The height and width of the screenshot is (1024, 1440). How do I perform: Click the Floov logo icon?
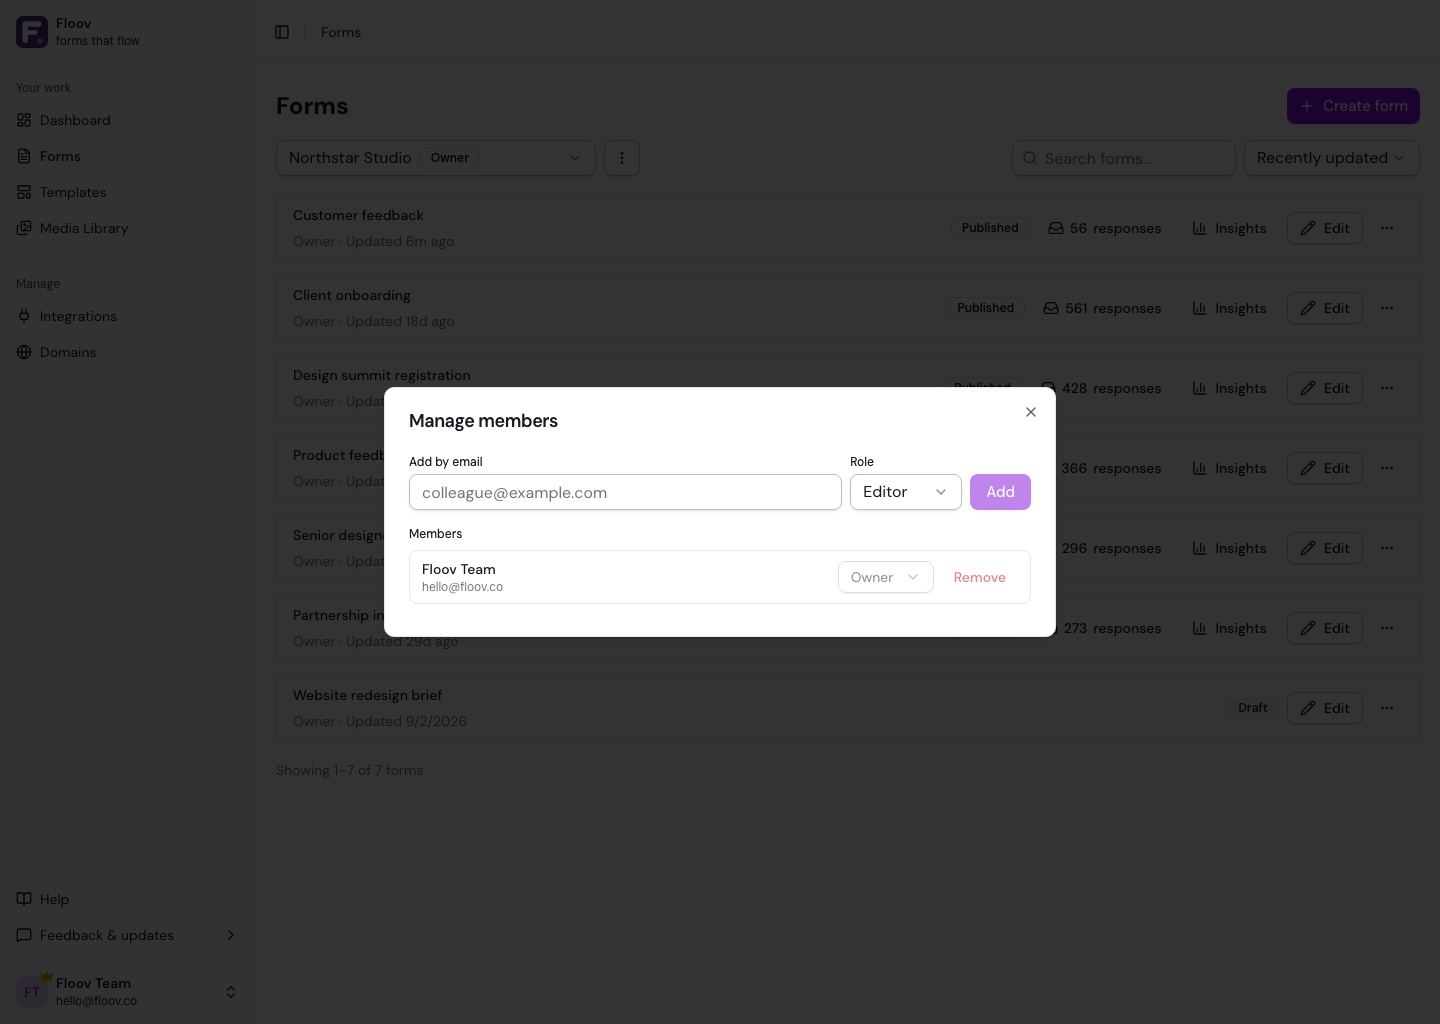[x=32, y=32]
